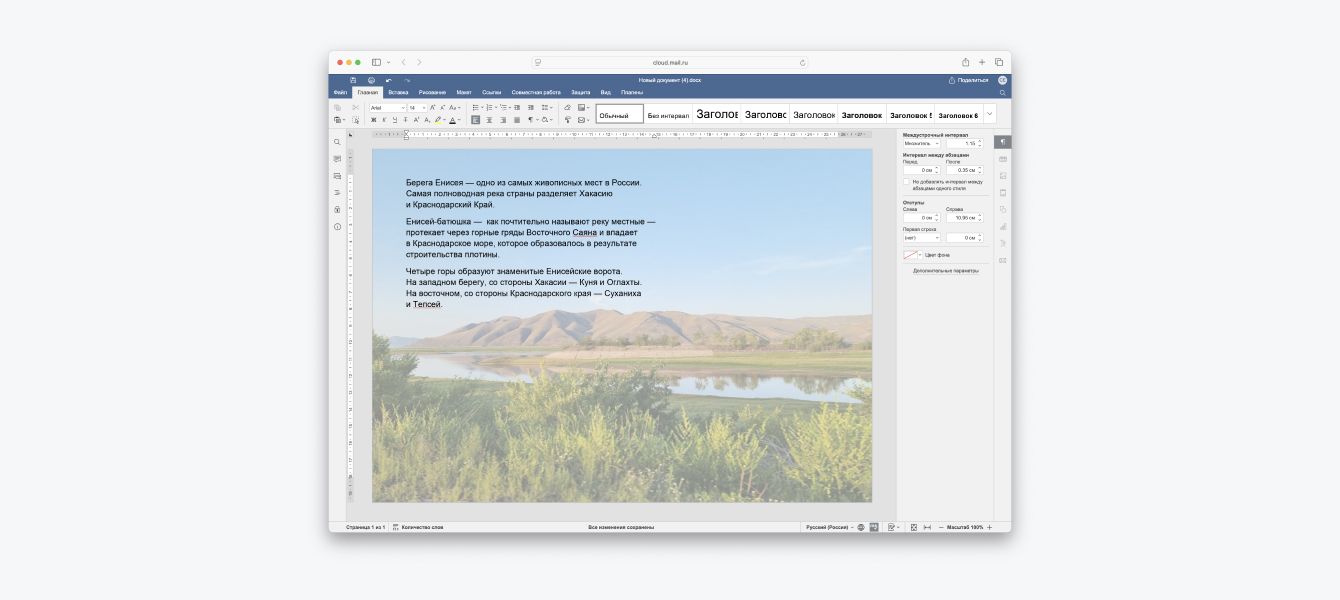Image resolution: width=1340 pixels, height=600 pixels.
Task: Click the Save icon in the title bar
Action: [353, 80]
